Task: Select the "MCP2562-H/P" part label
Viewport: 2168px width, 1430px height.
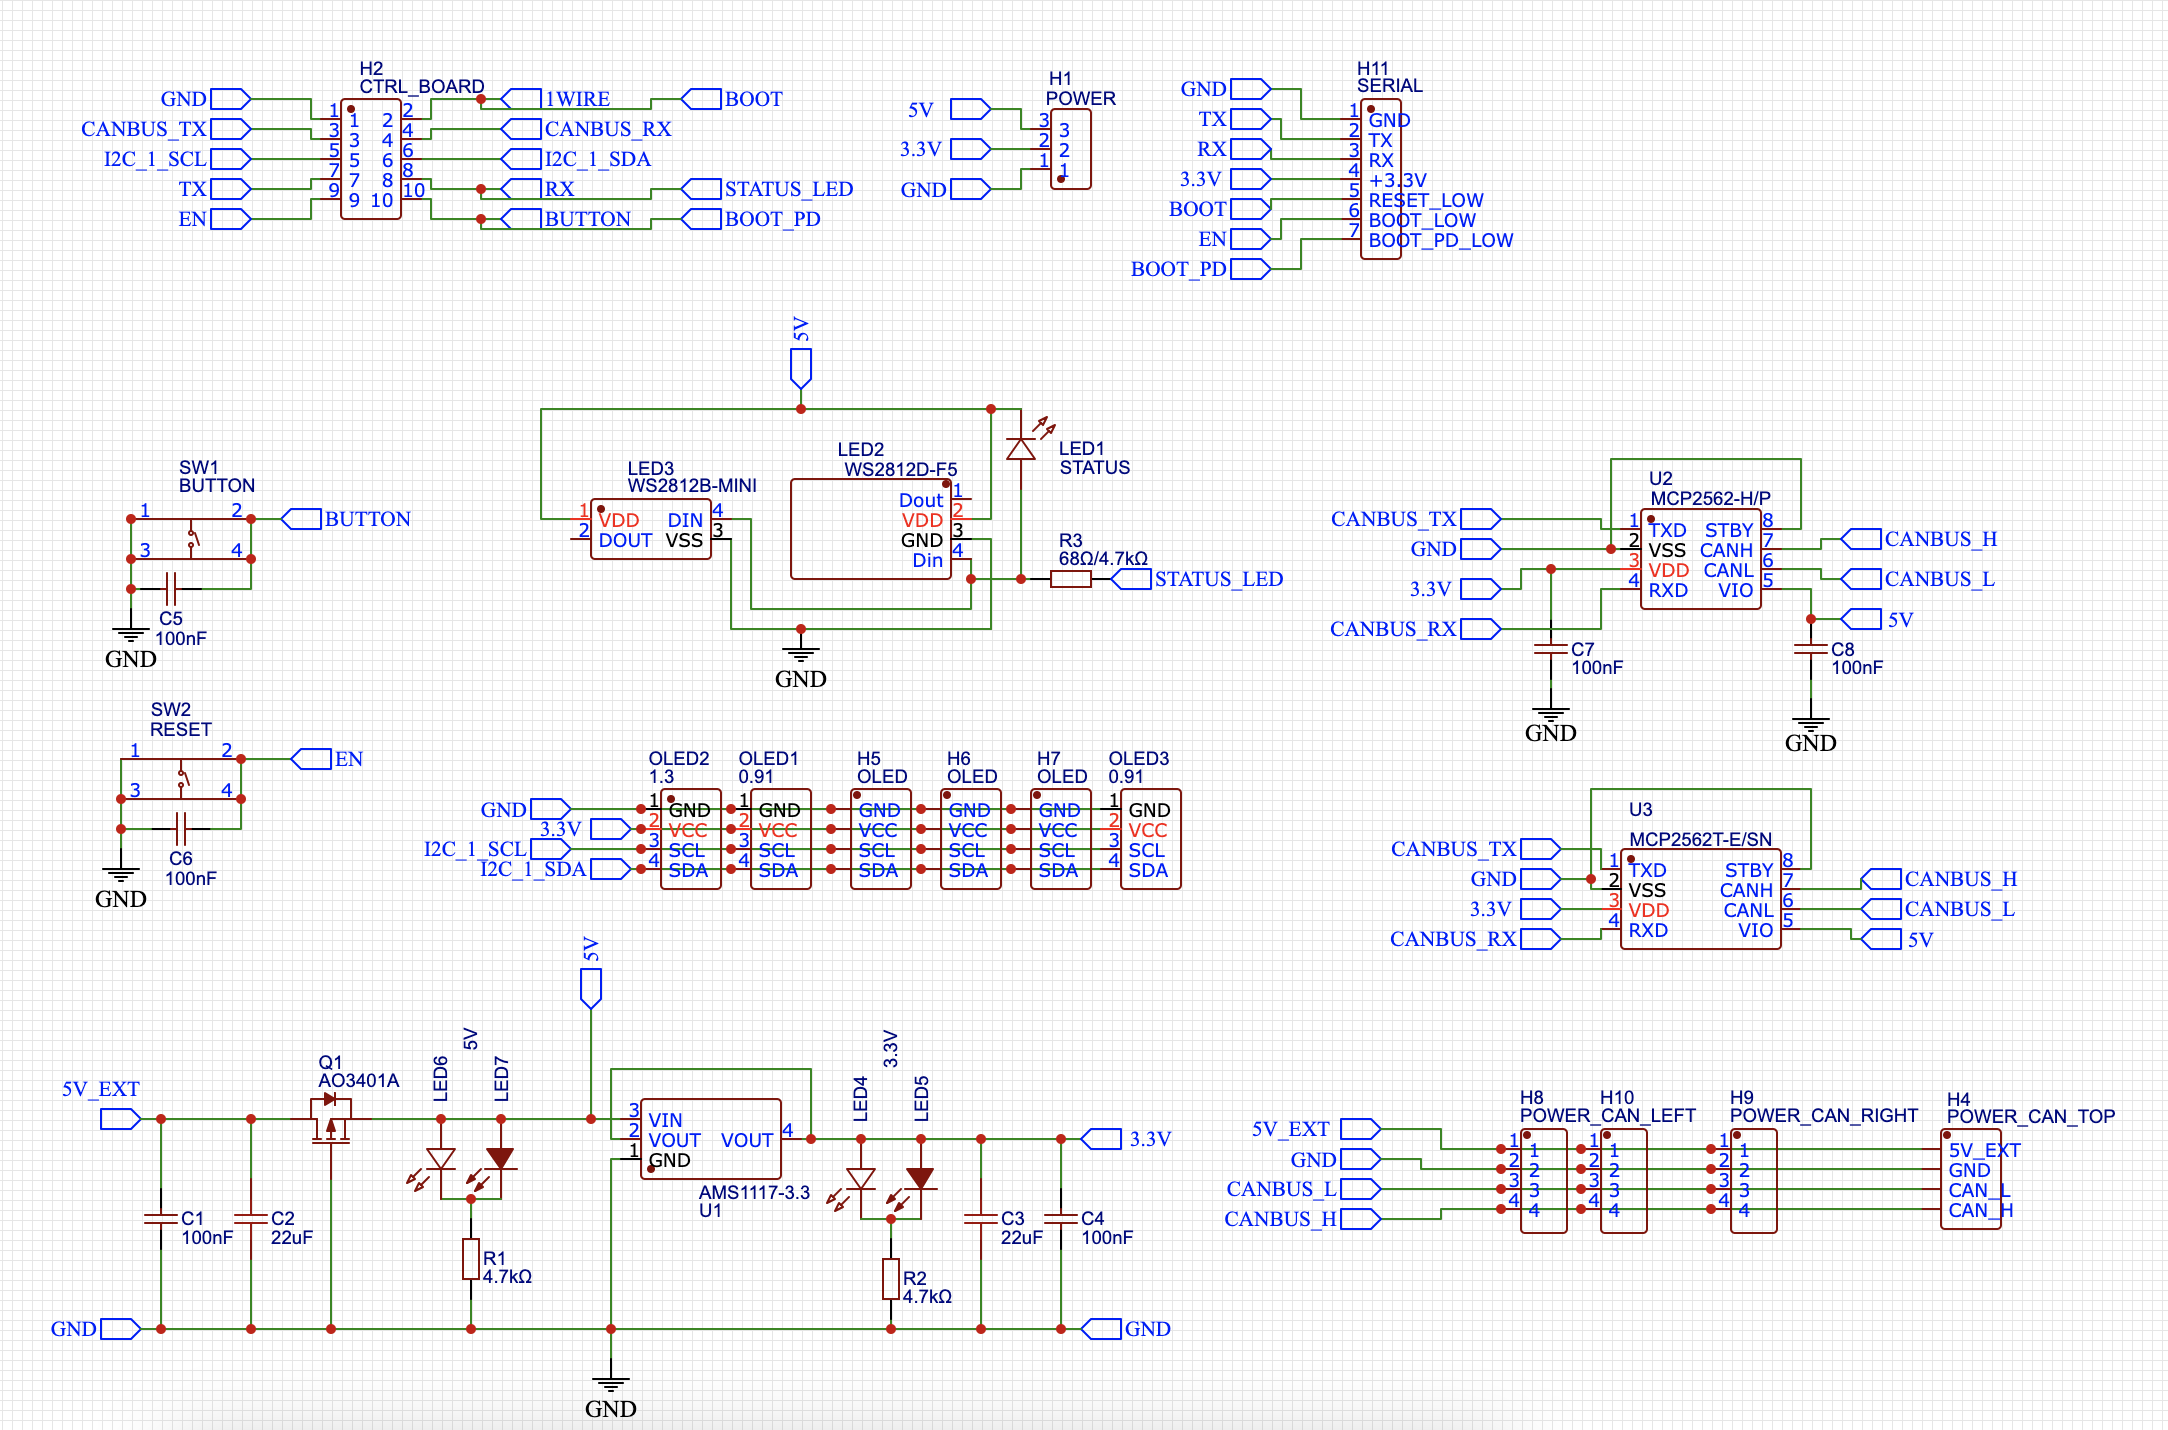Action: [x=1710, y=498]
